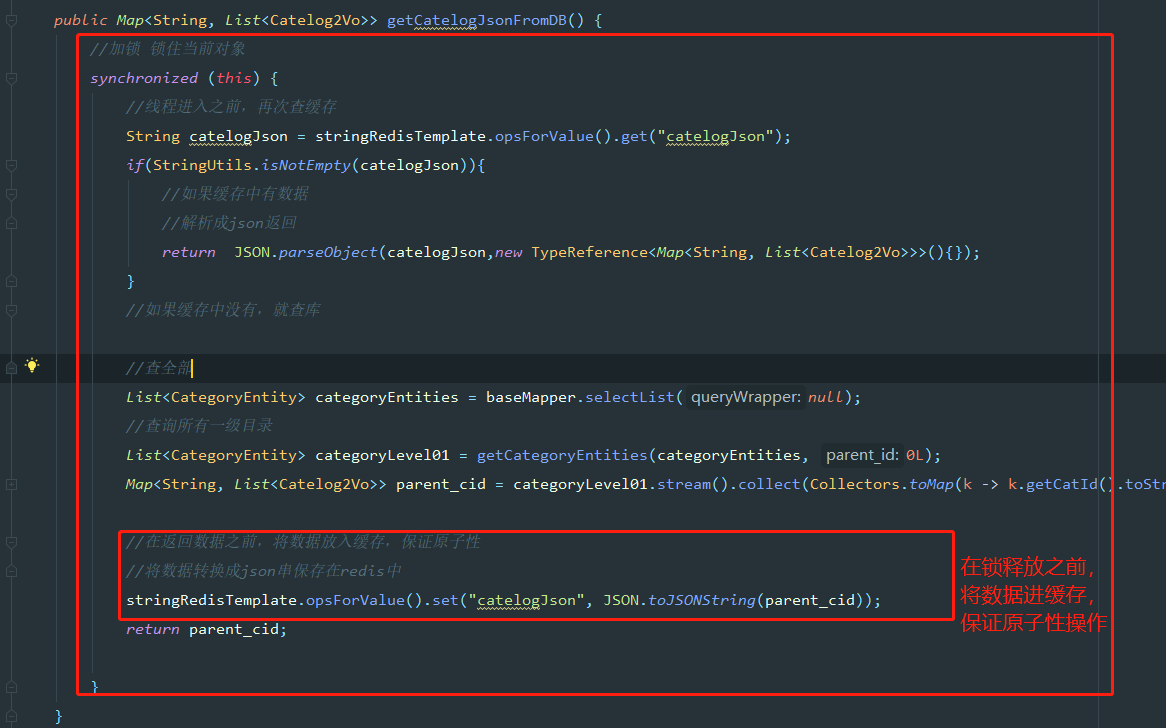Expand the collapsed lambda on parent_cid line
Image resolution: width=1166 pixels, height=728 pixels.
11,484
